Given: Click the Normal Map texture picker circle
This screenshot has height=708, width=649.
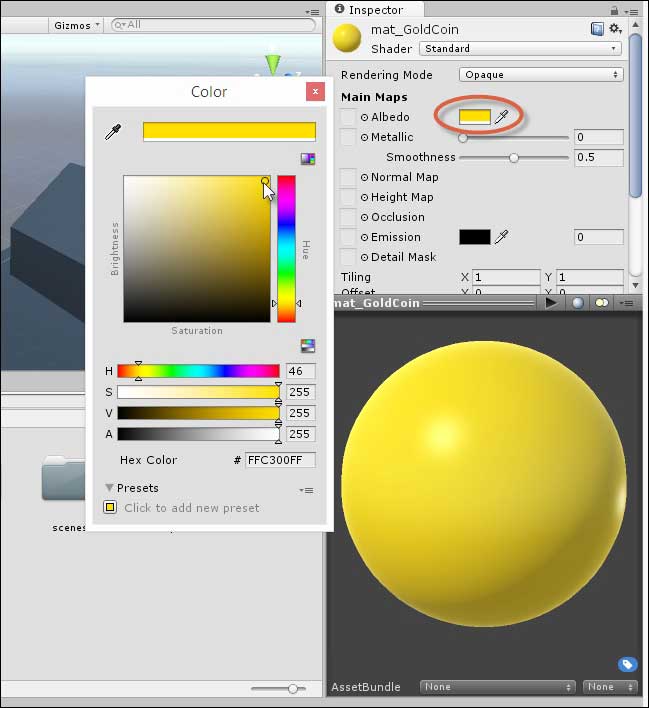Looking at the screenshot, I should pyautogui.click(x=364, y=177).
